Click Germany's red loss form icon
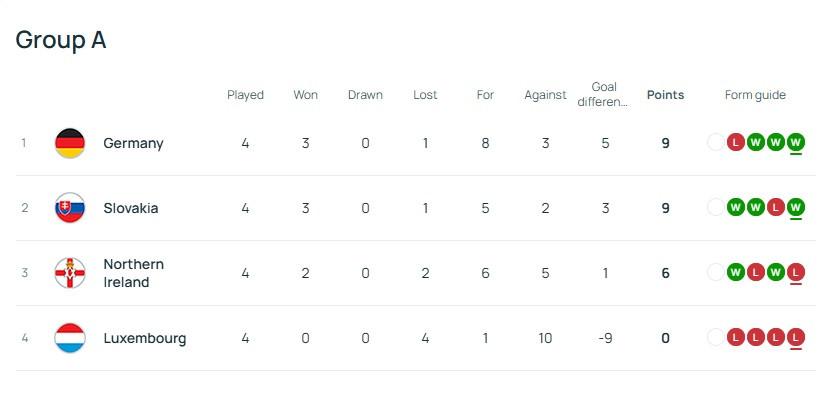 [736, 142]
